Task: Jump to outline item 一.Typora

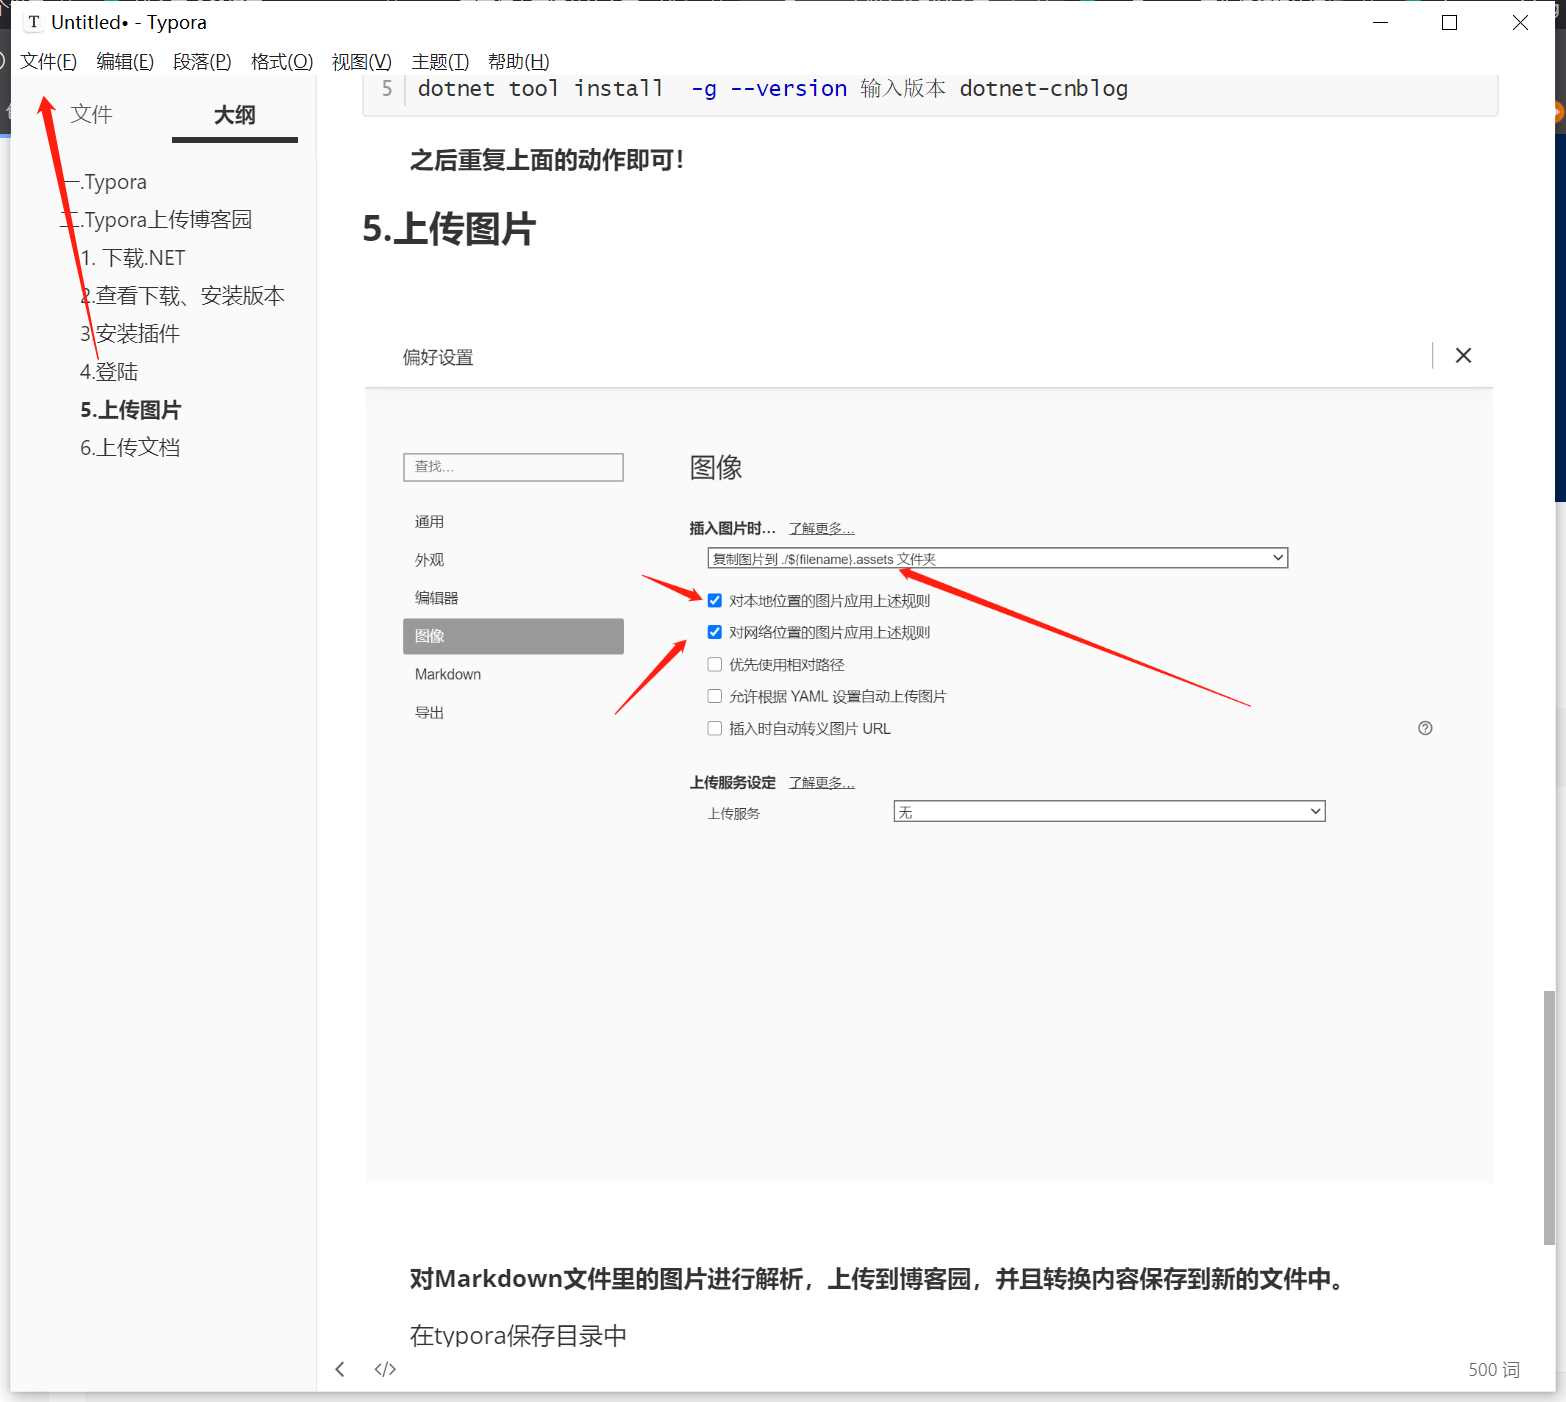Action: click(x=105, y=182)
